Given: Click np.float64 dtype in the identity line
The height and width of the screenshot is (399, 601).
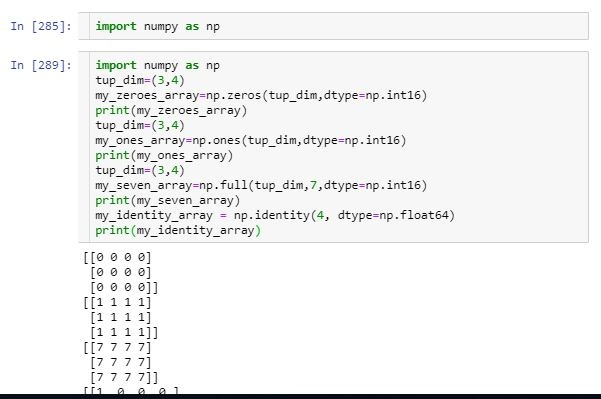Looking at the screenshot, I should (414, 215).
